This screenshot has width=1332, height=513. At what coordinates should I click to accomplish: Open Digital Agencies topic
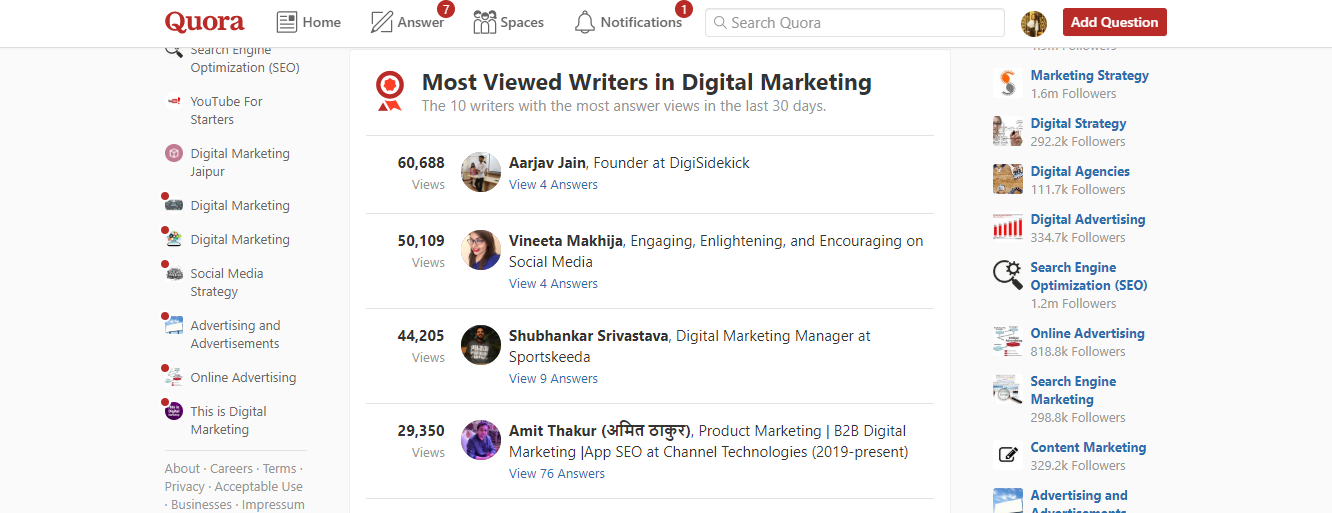(x=1080, y=171)
